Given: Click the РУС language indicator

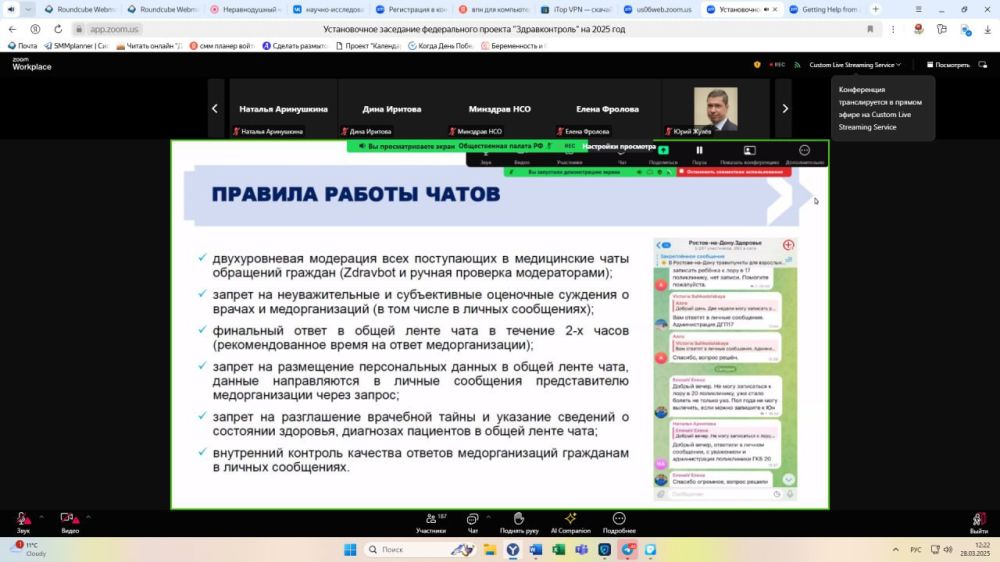Looking at the screenshot, I should pyautogui.click(x=915, y=550).
